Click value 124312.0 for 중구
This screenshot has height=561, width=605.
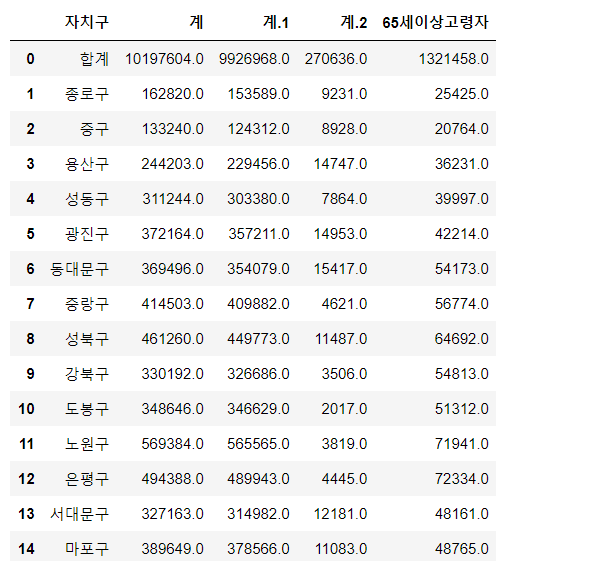[x=258, y=129]
